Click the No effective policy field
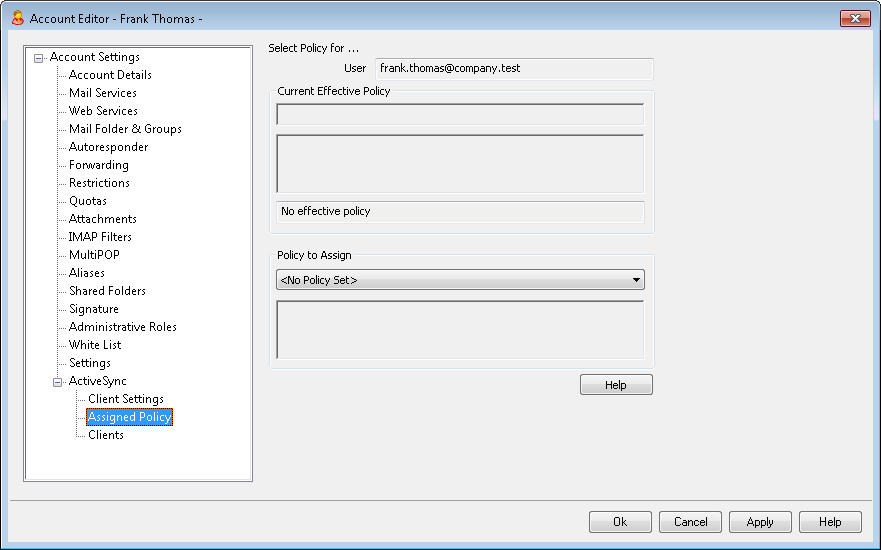 (460, 211)
